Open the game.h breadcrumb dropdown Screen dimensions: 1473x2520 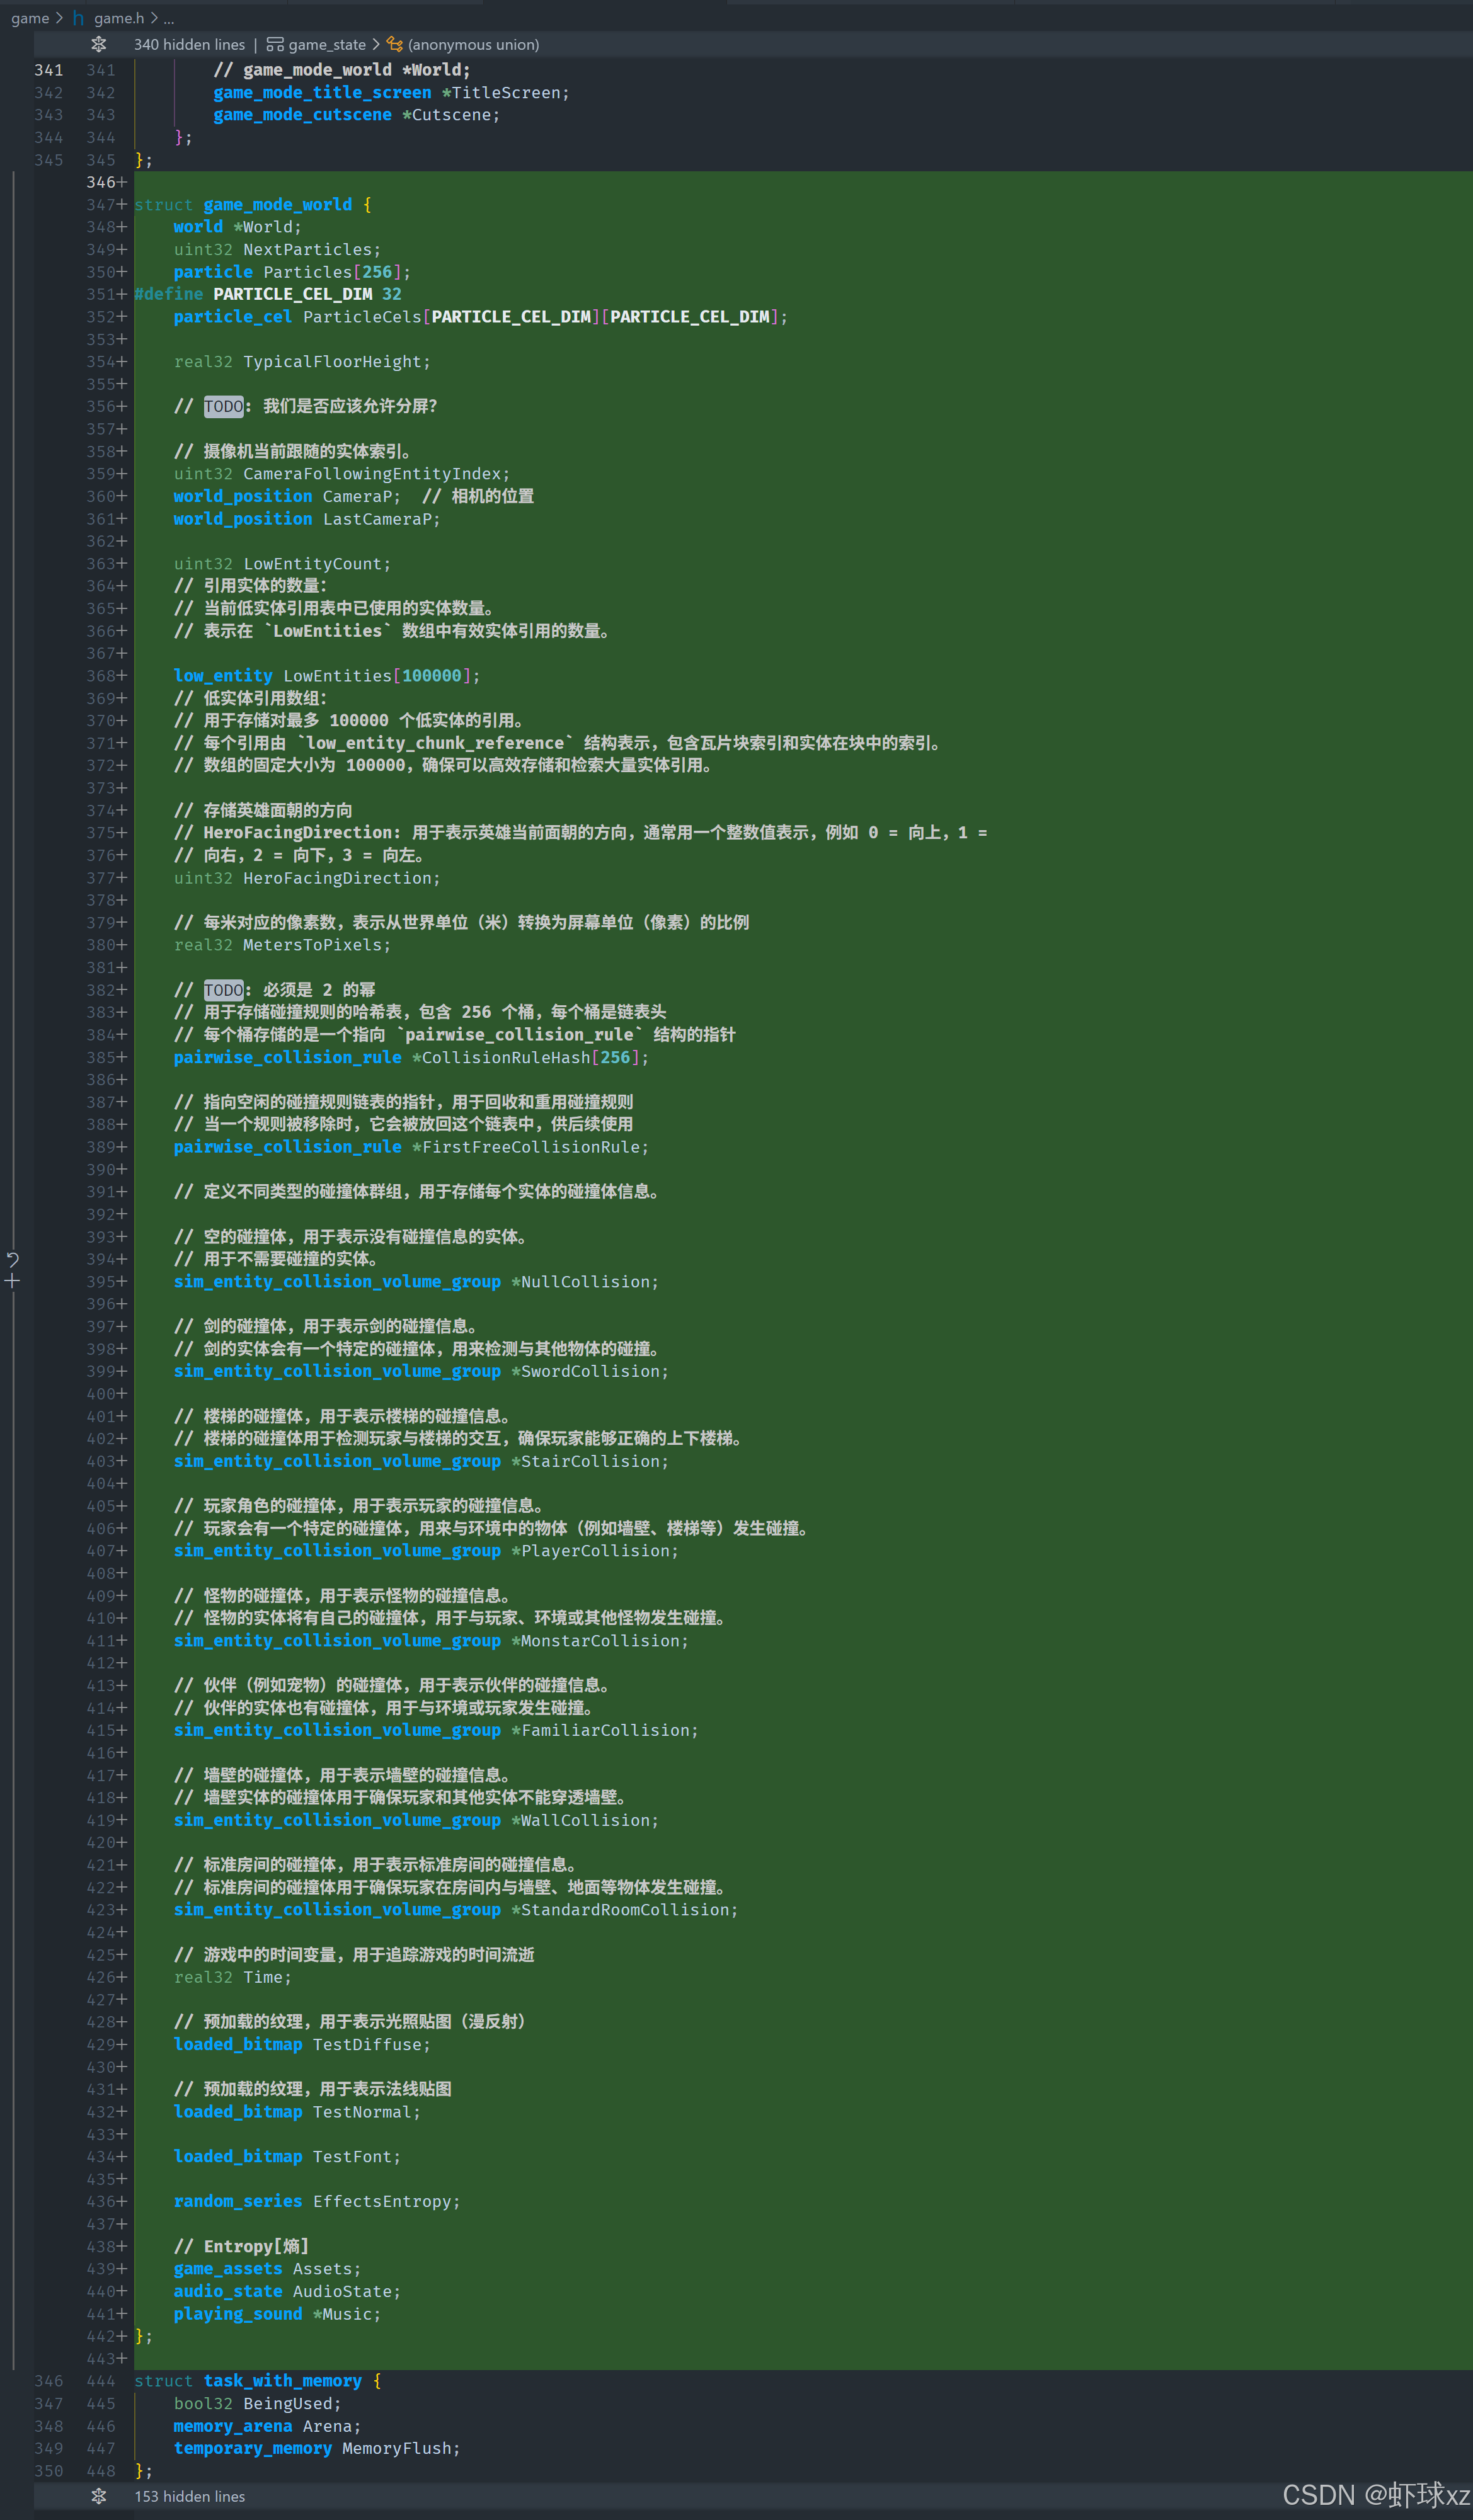click(119, 18)
